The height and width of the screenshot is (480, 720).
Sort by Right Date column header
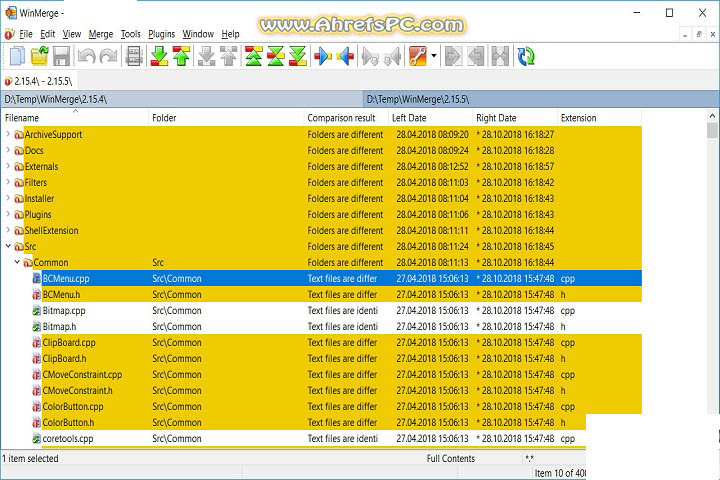(x=515, y=118)
